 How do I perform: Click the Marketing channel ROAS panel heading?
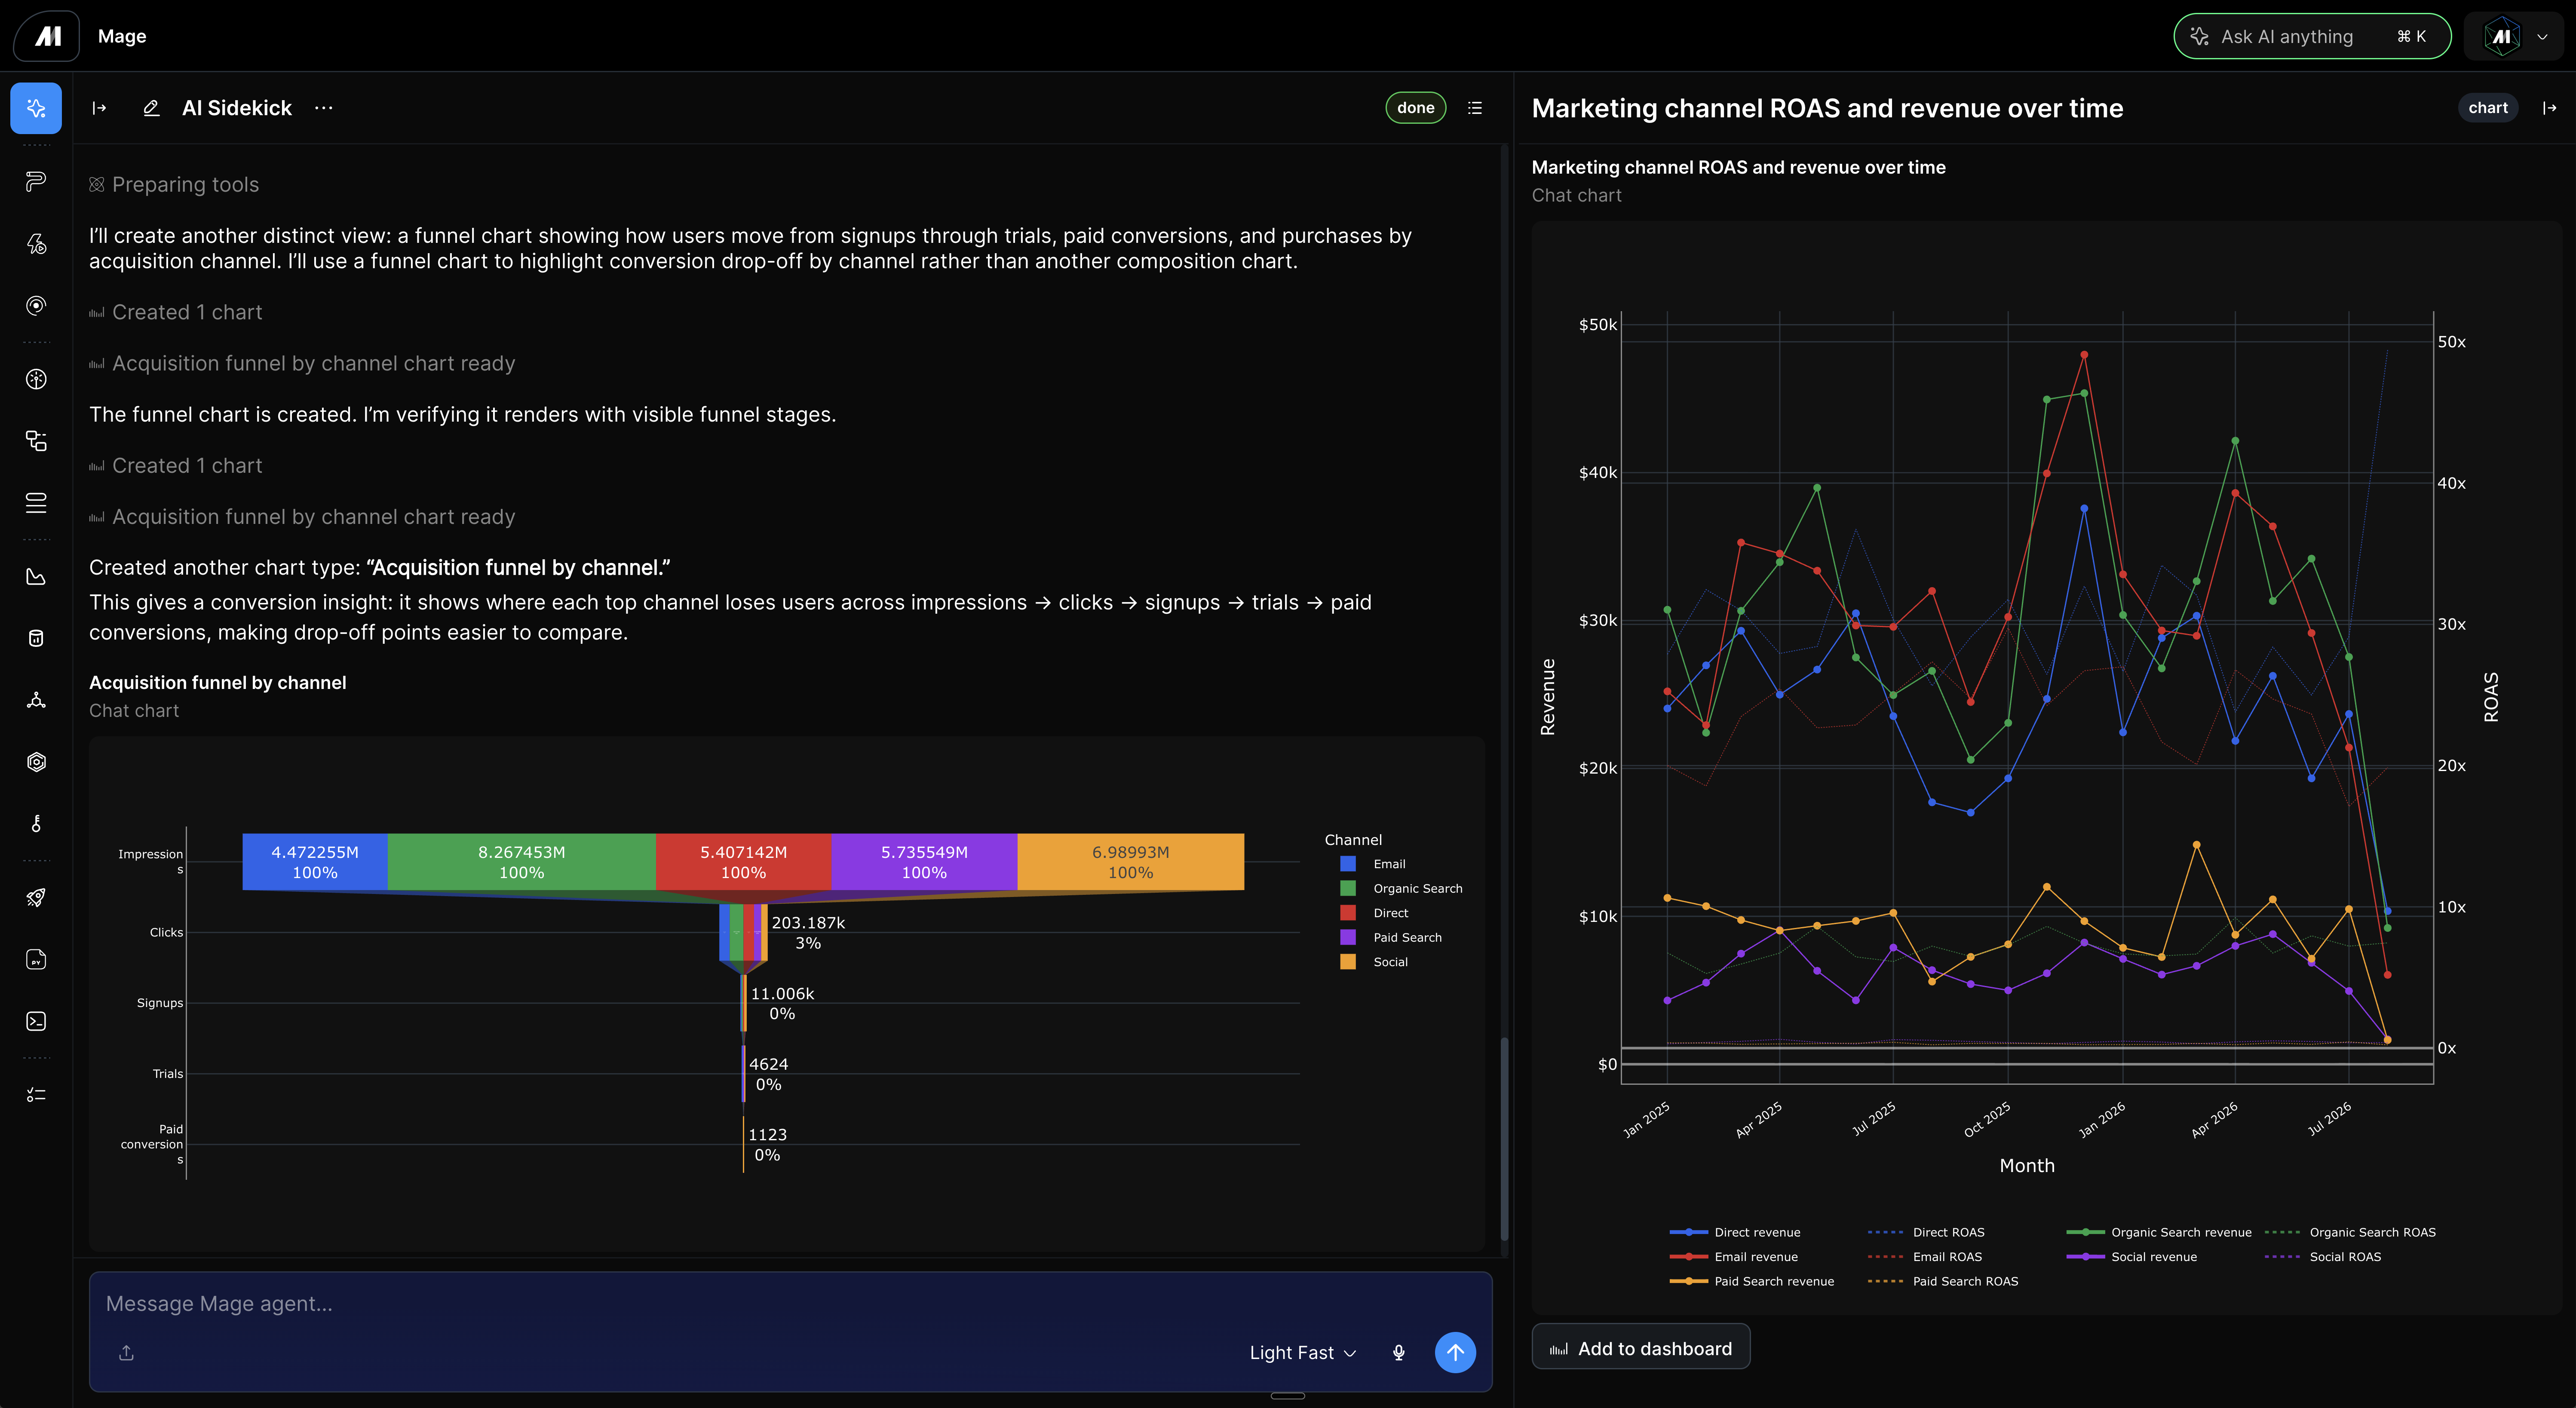[x=1827, y=108]
